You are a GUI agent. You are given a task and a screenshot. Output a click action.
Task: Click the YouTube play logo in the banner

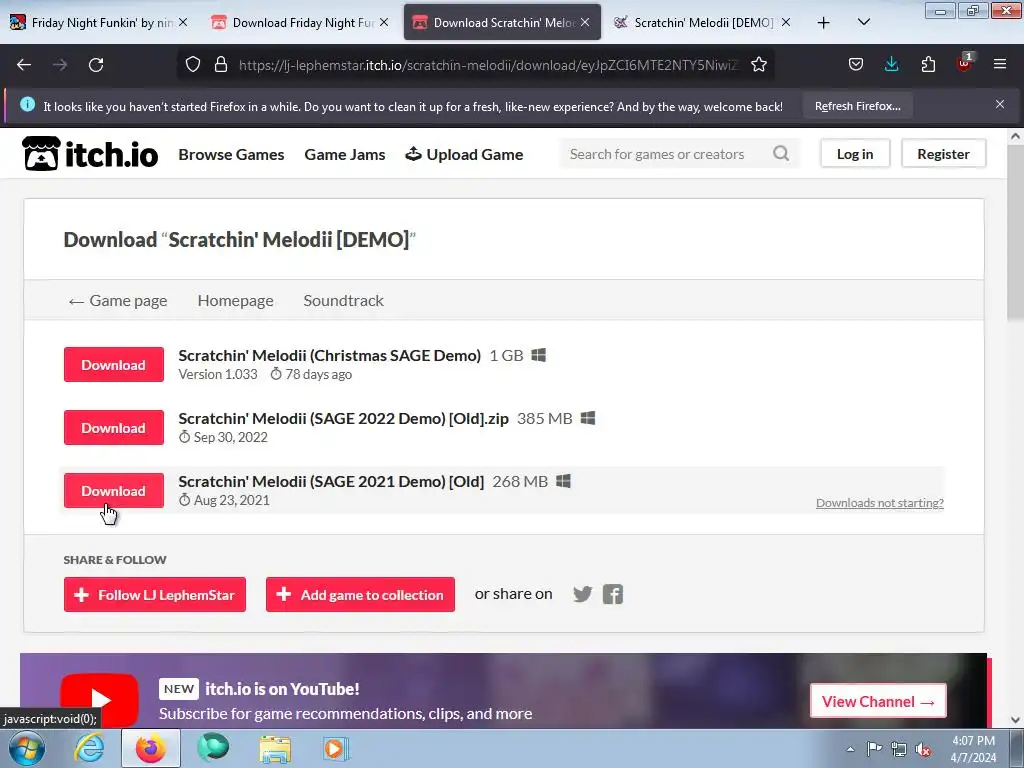[99, 700]
